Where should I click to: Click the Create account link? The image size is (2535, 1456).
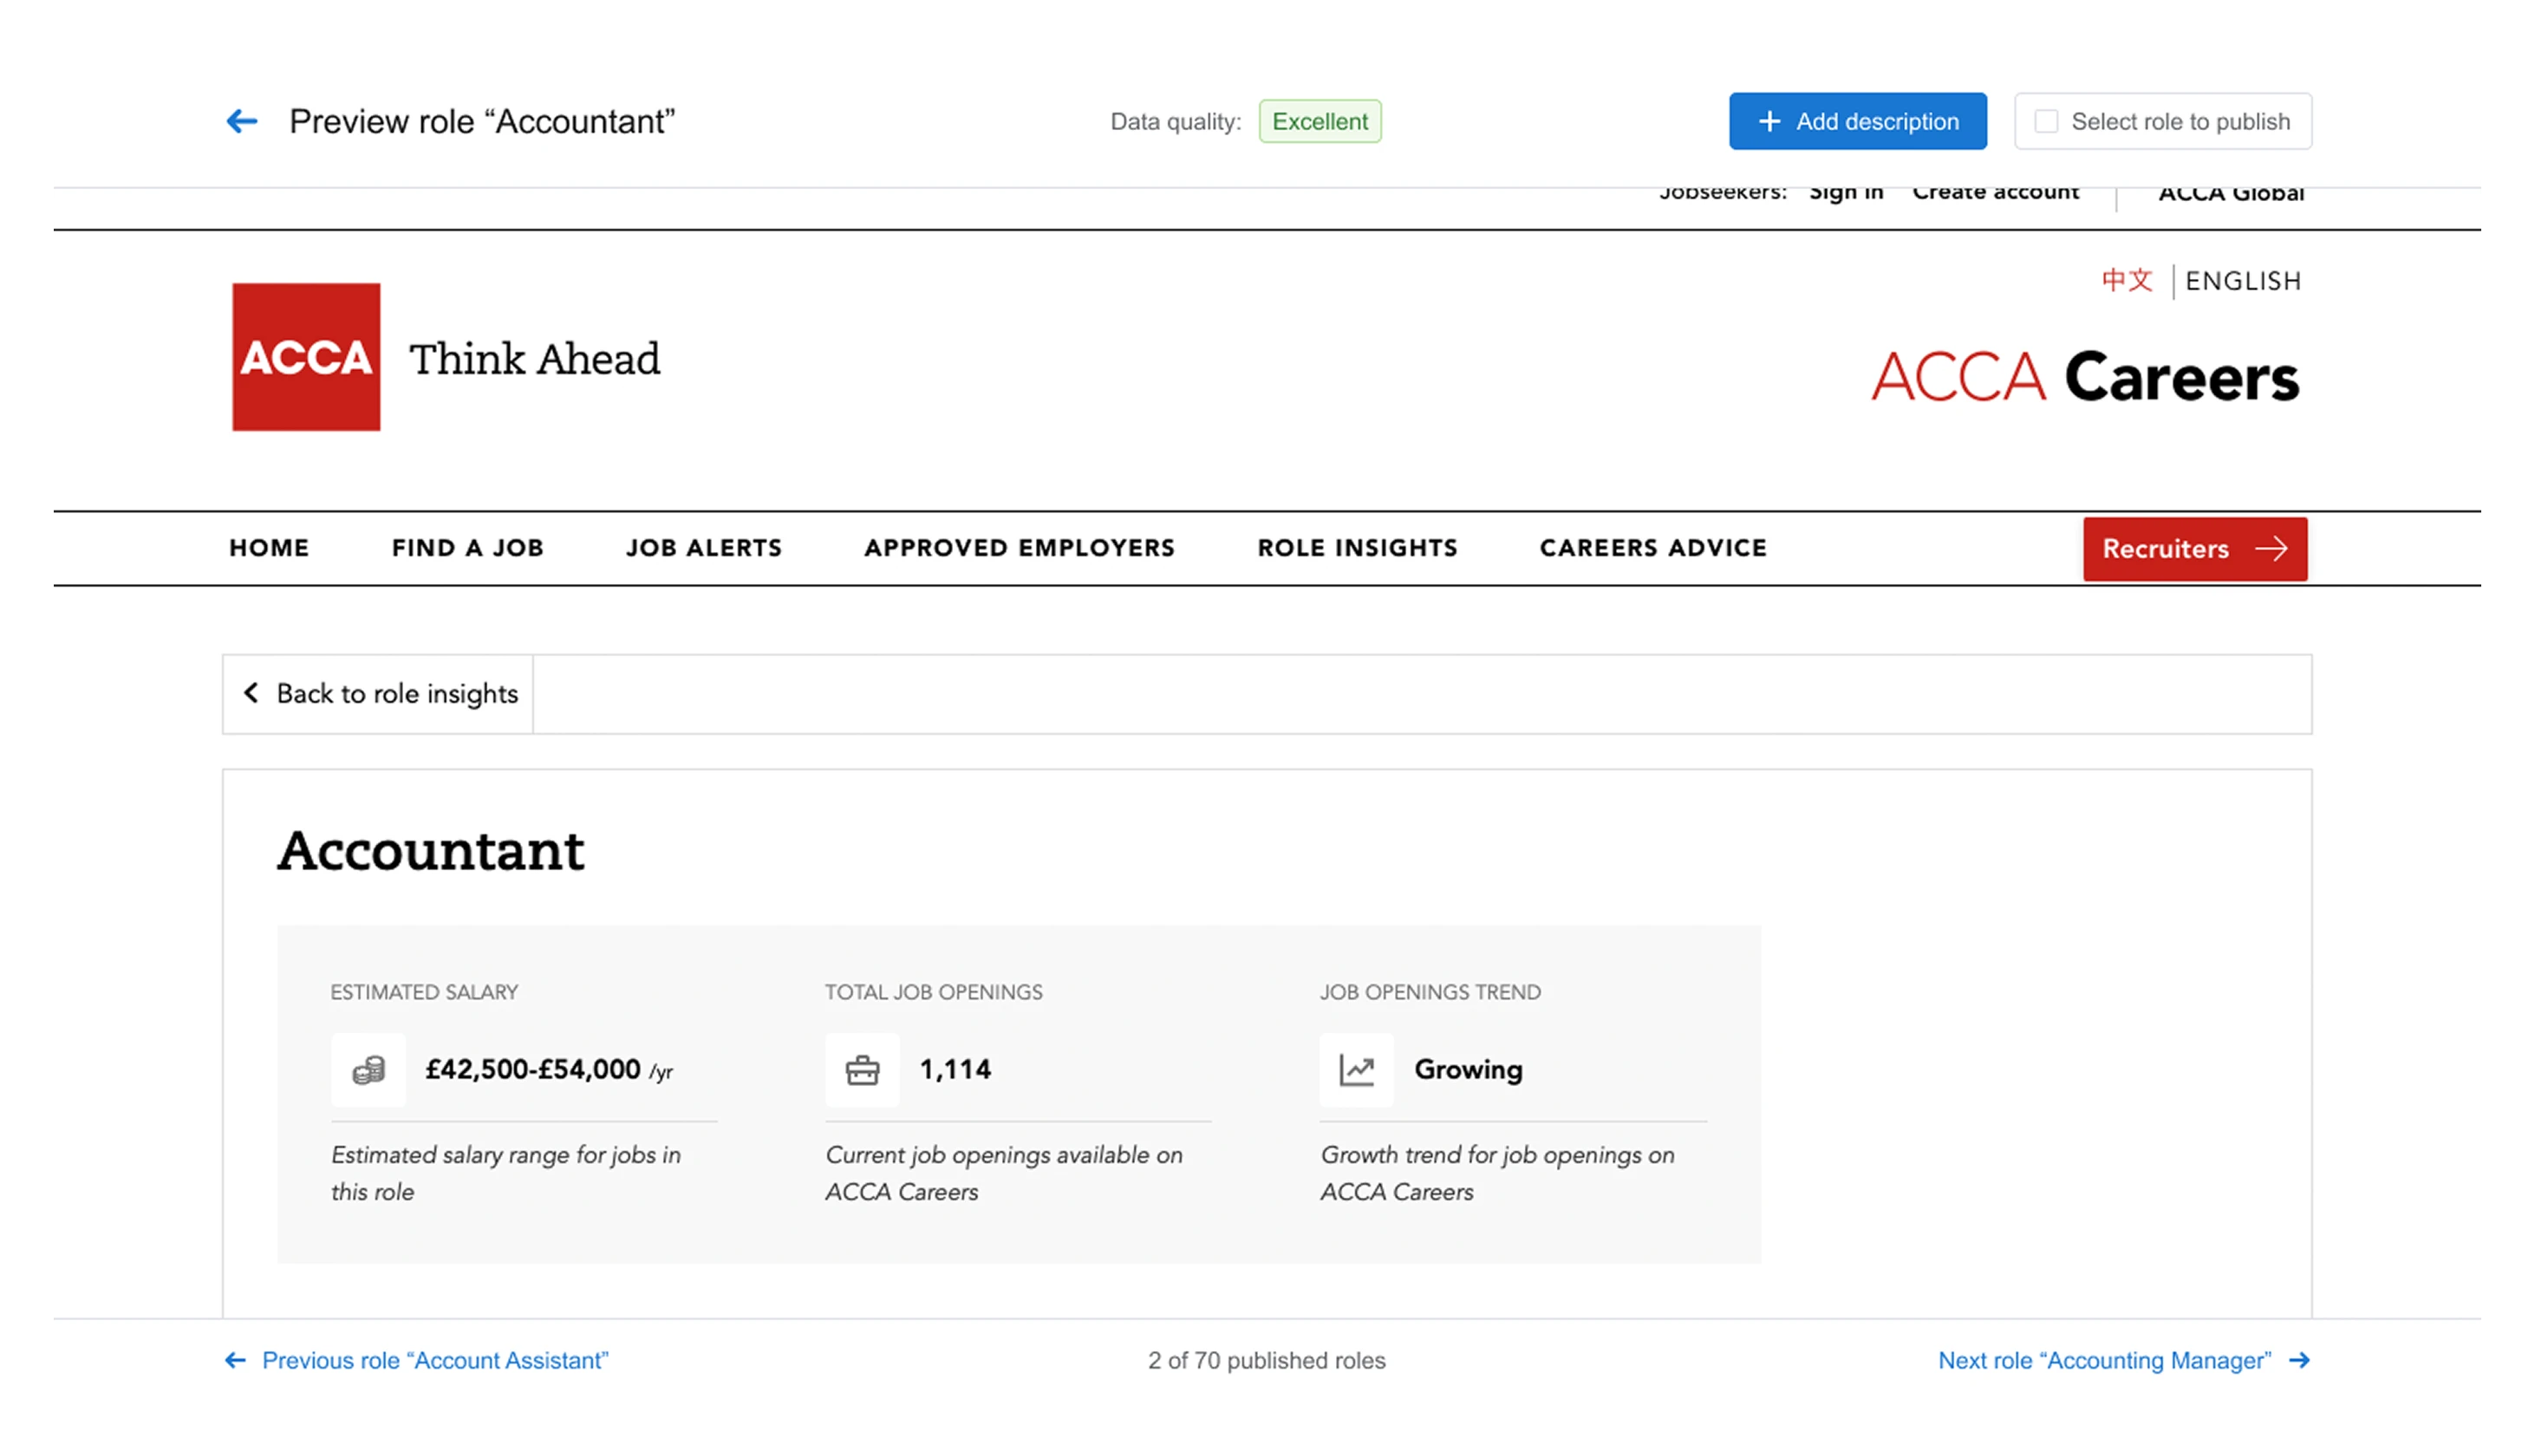1996,192
